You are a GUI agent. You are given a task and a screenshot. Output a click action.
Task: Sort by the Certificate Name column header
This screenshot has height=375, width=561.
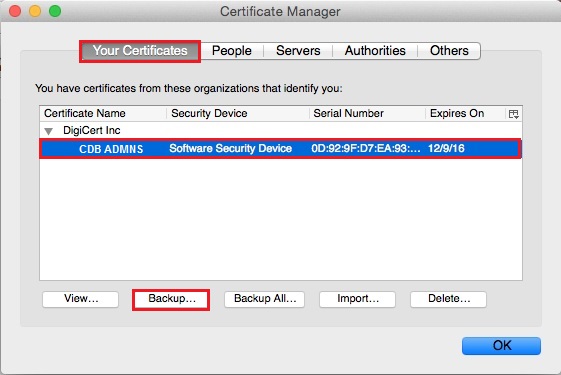[103, 113]
